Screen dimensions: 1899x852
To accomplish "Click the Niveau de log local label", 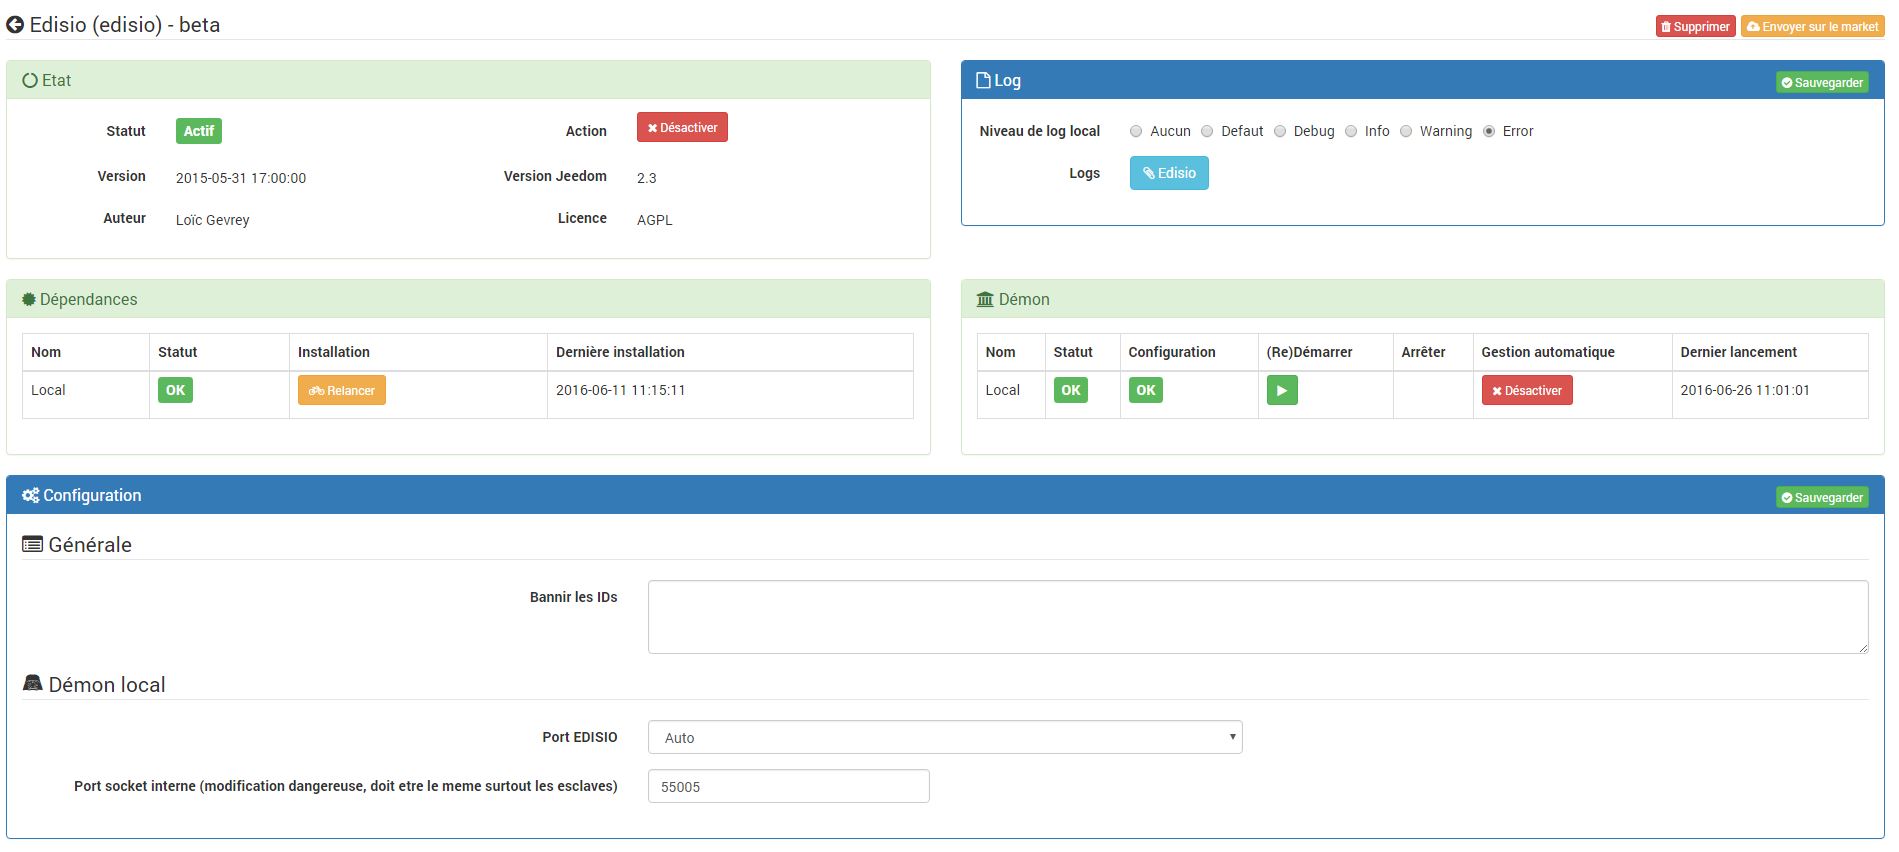I will [x=1039, y=131].
